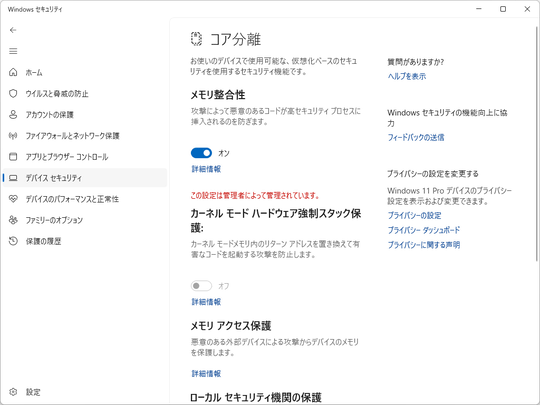Open デバイスのパフォーマンスと正常性 heart icon

(x=13, y=199)
